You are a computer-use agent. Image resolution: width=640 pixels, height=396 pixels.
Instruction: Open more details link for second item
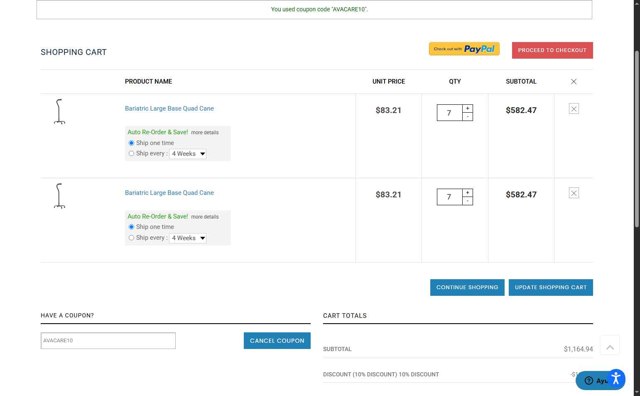point(205,217)
